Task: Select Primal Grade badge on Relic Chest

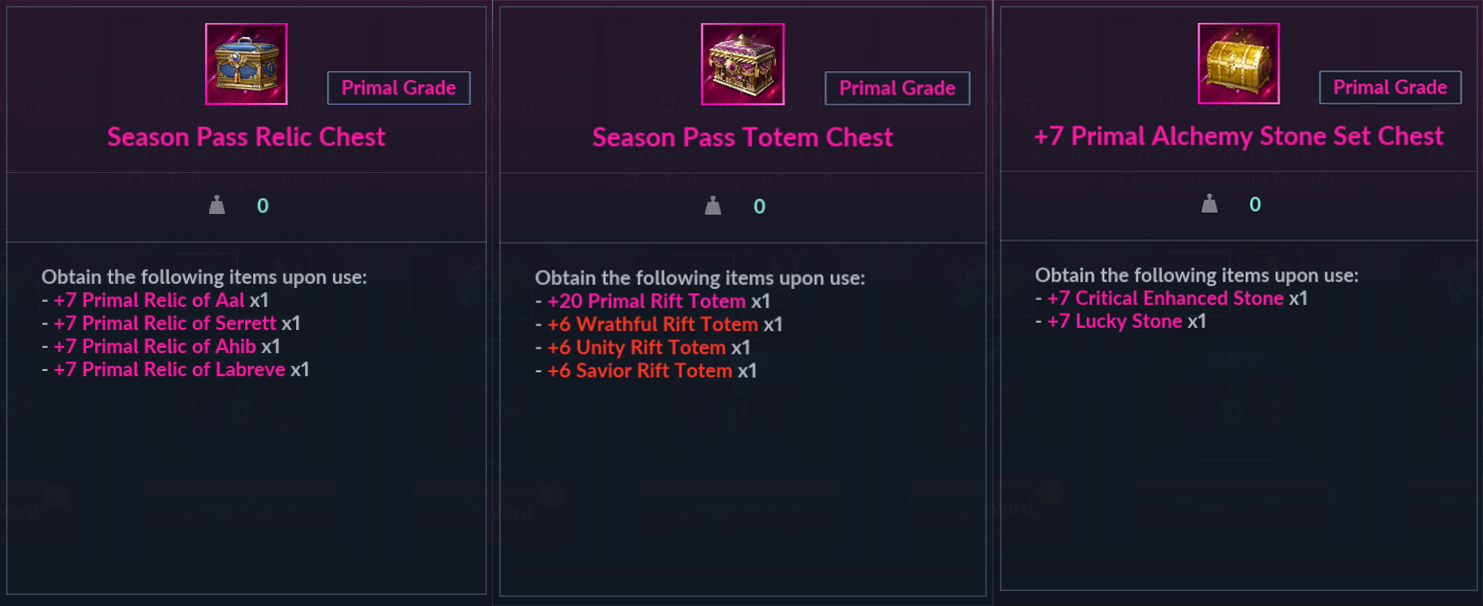Action: 399,88
